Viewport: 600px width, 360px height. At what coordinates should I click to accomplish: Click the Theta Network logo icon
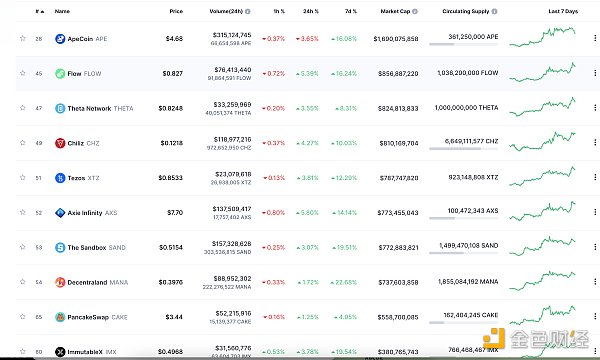[x=60, y=108]
